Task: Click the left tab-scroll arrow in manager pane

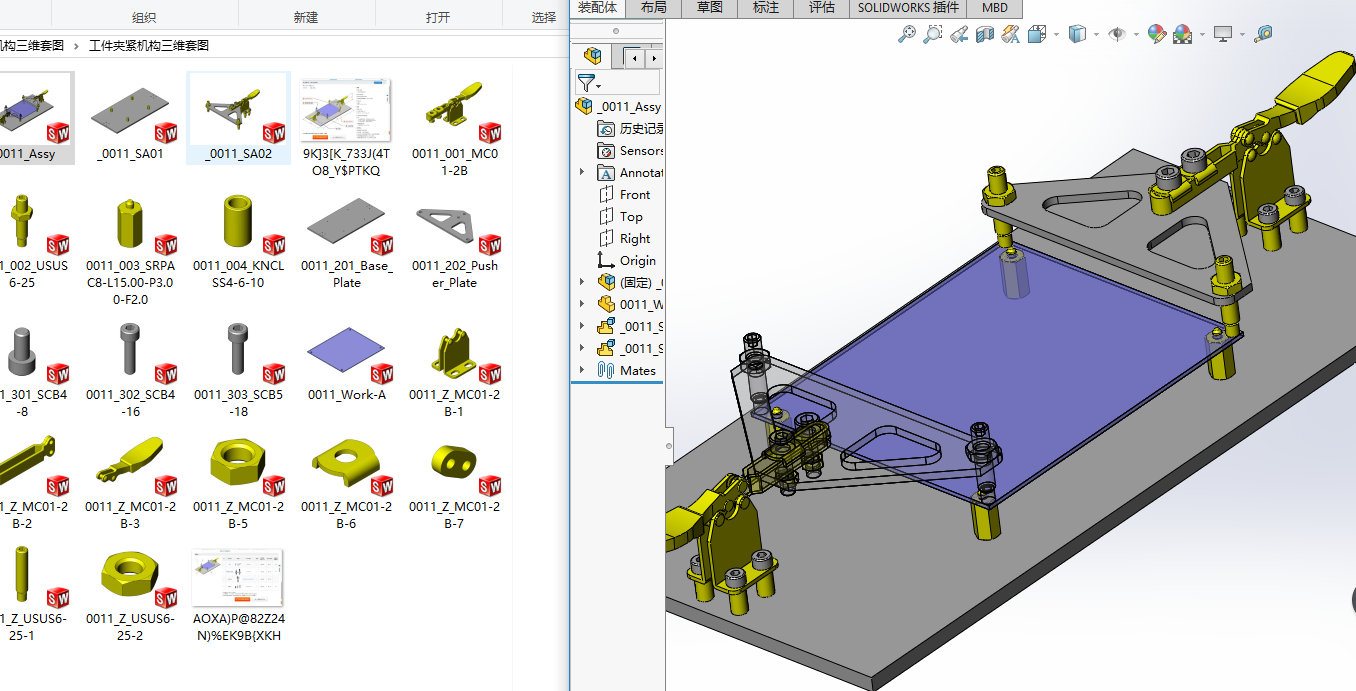Action: point(634,58)
